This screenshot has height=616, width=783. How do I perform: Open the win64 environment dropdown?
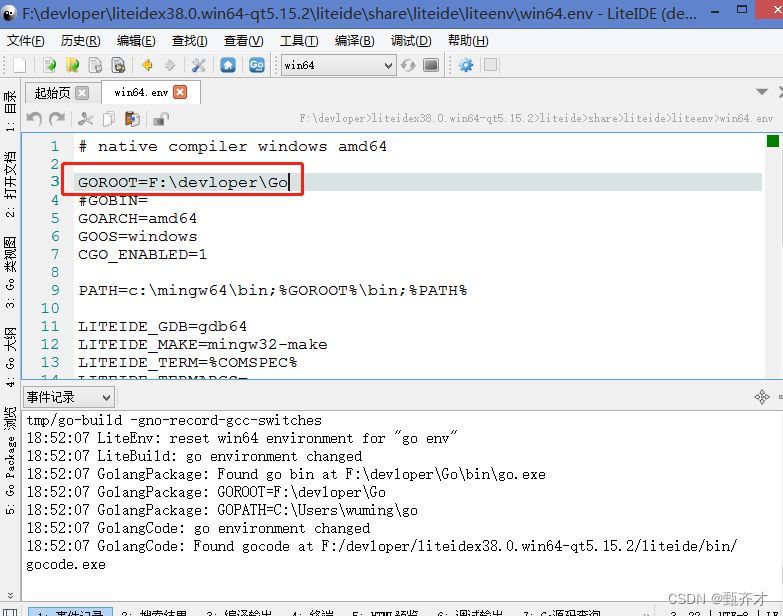[339, 65]
